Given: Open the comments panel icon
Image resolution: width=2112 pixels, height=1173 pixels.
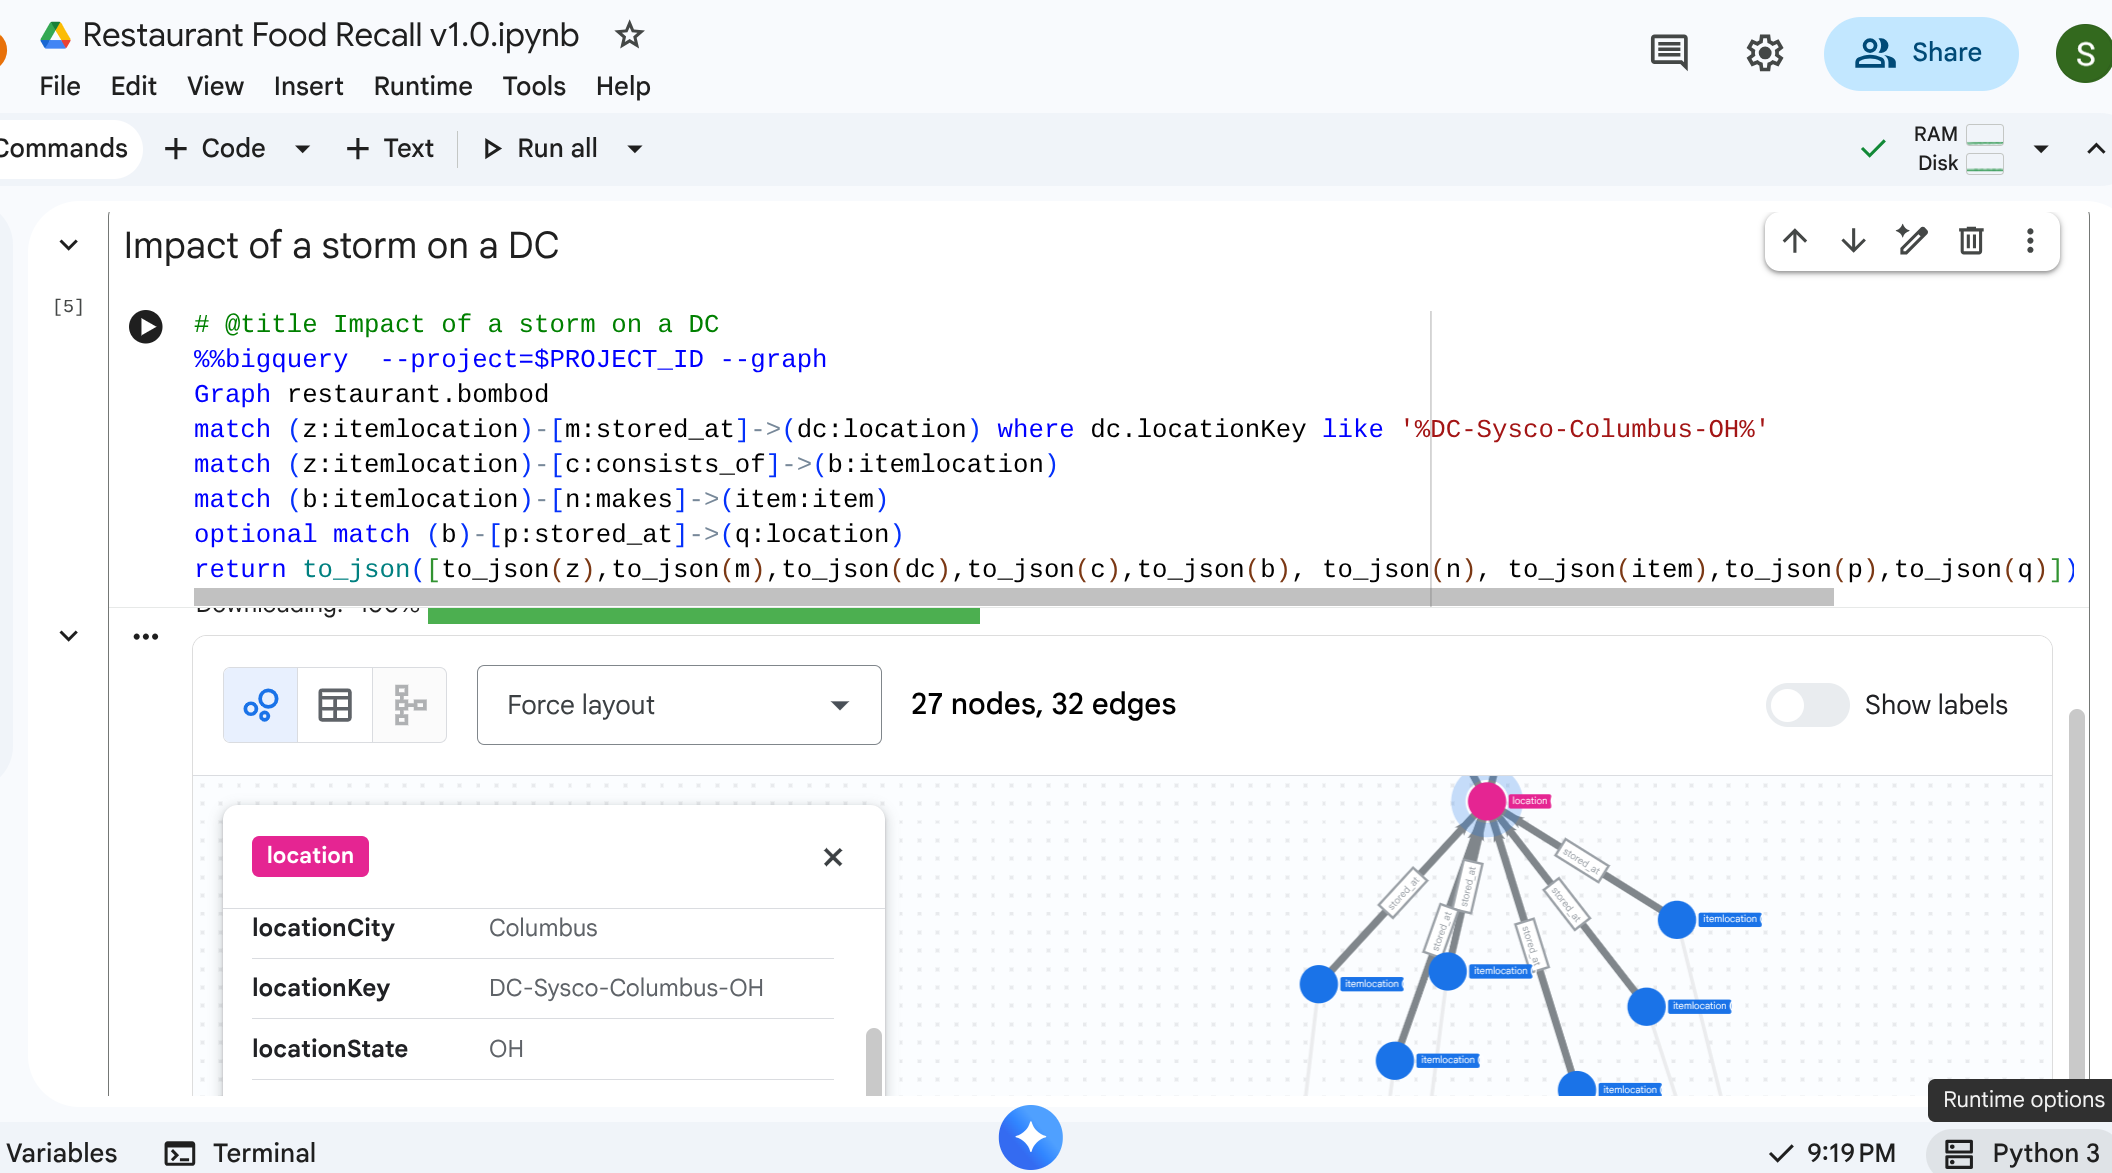Looking at the screenshot, I should tap(1668, 52).
